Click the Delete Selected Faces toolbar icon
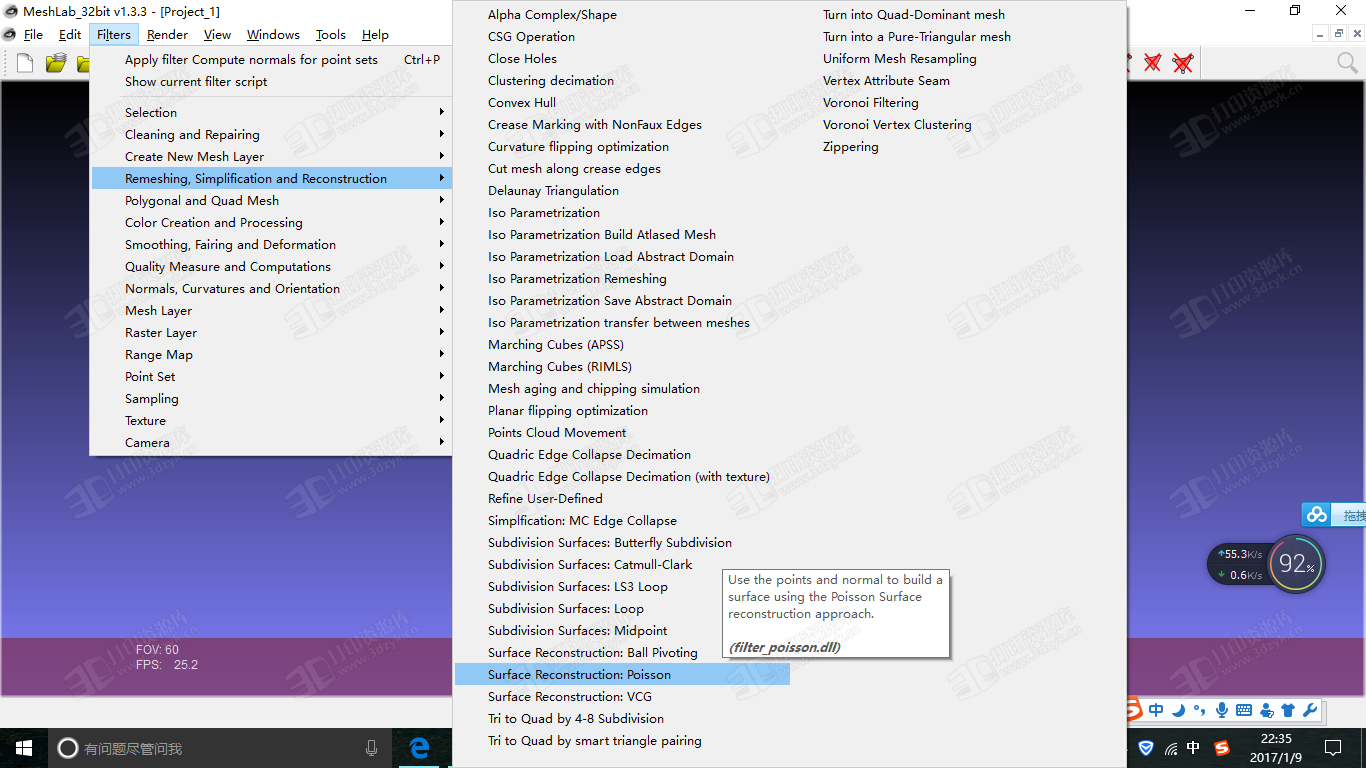 point(1152,63)
